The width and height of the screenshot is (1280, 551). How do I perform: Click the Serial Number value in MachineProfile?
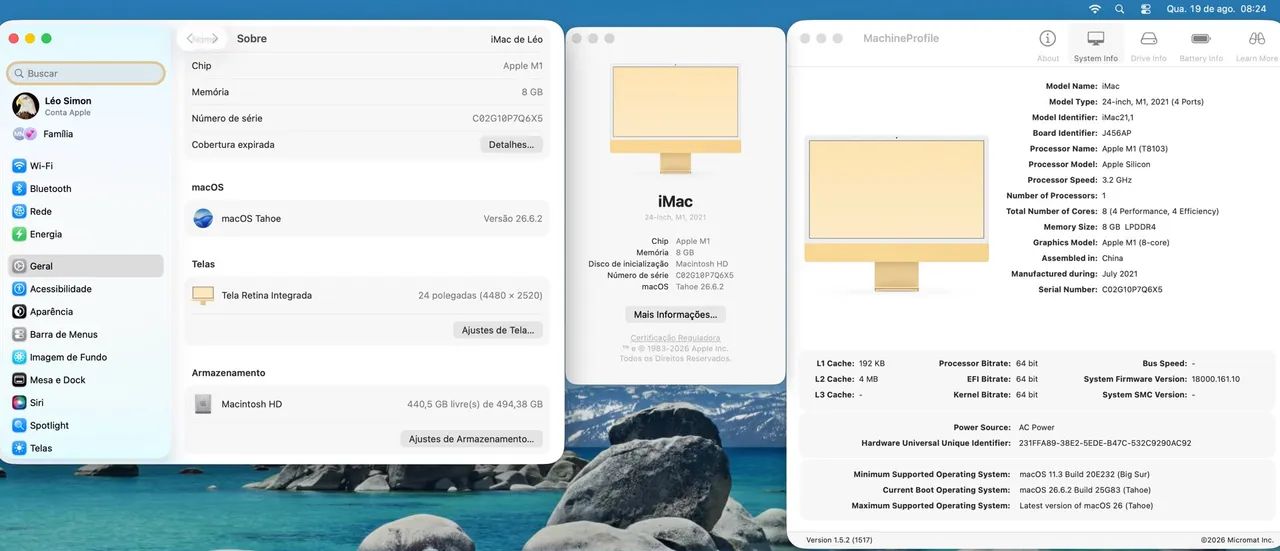(1132, 289)
